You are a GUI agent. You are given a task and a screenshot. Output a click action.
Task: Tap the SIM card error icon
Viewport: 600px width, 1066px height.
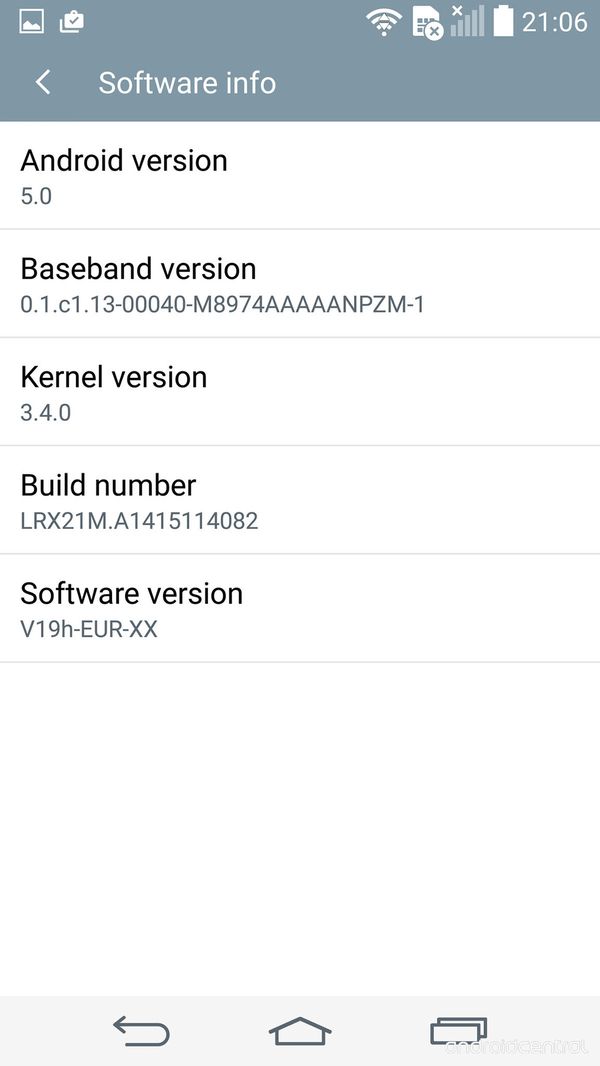(427, 23)
